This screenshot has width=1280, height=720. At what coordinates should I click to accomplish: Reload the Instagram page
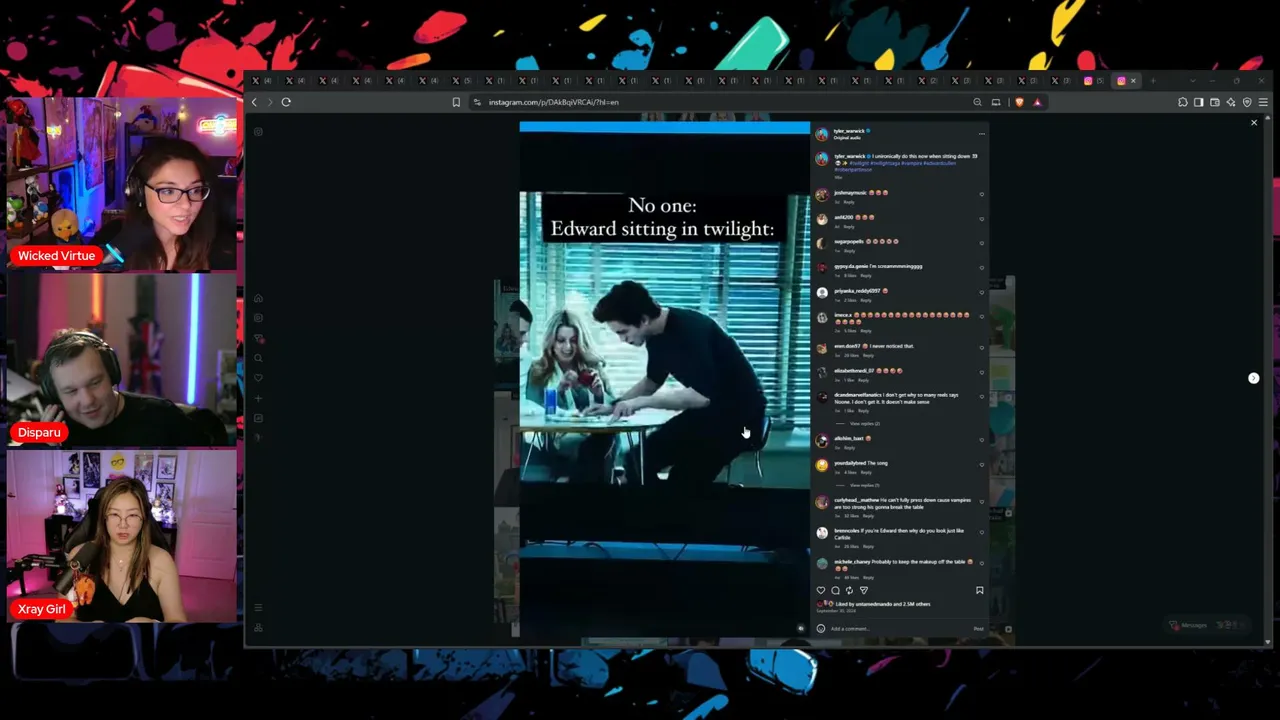pyautogui.click(x=286, y=102)
